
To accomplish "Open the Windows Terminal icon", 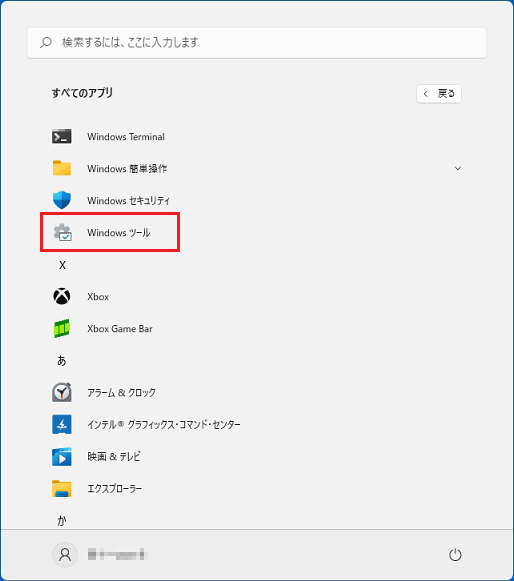I will coord(62,136).
